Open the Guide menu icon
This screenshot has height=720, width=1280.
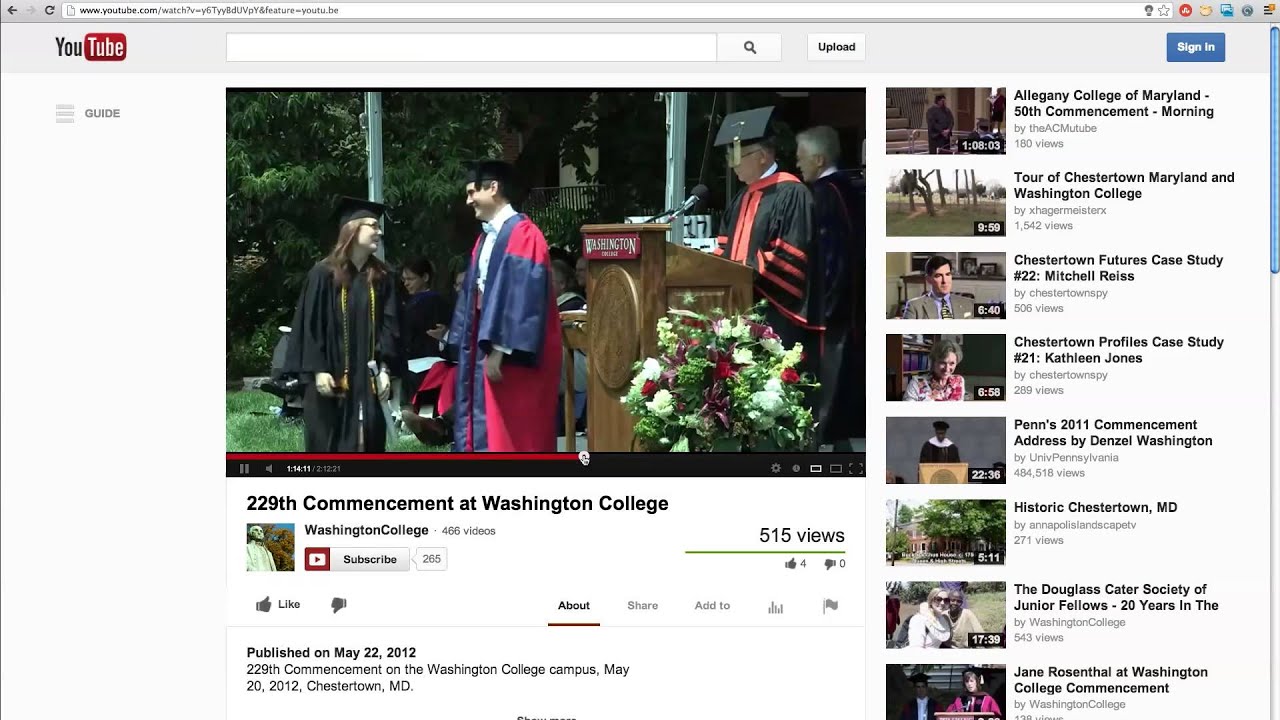tap(65, 113)
